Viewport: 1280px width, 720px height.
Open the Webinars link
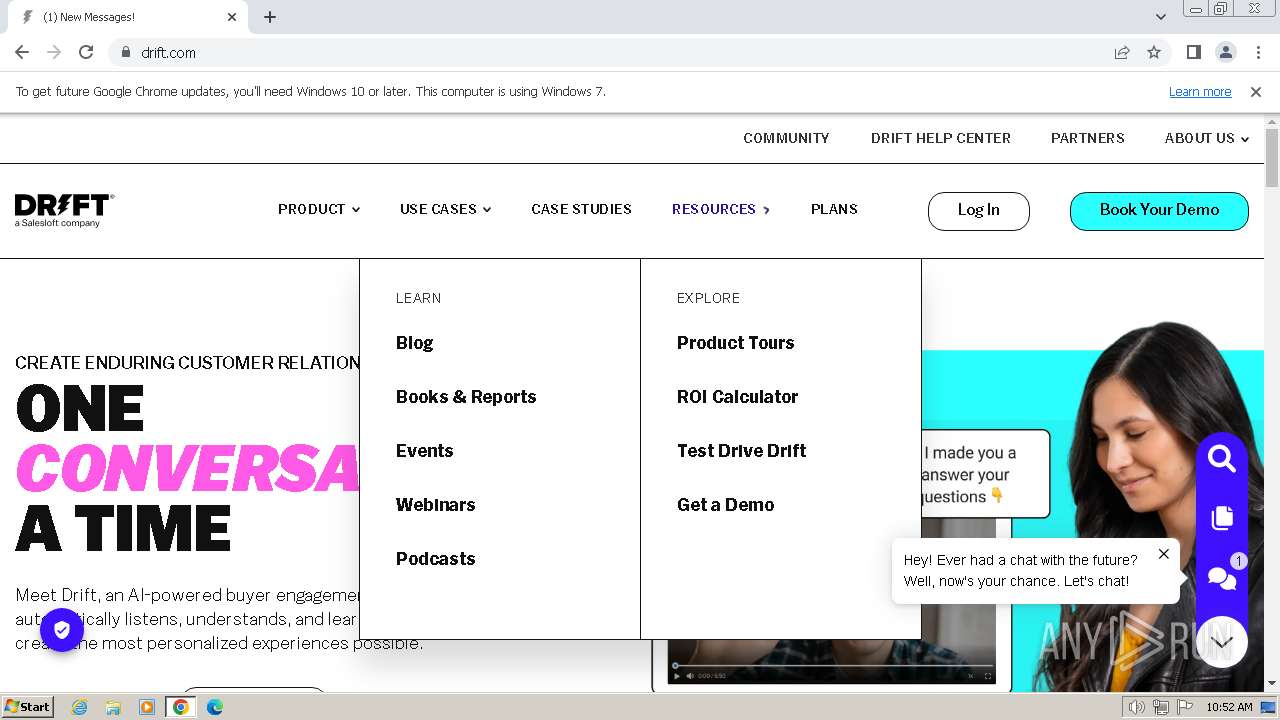pyautogui.click(x=436, y=505)
